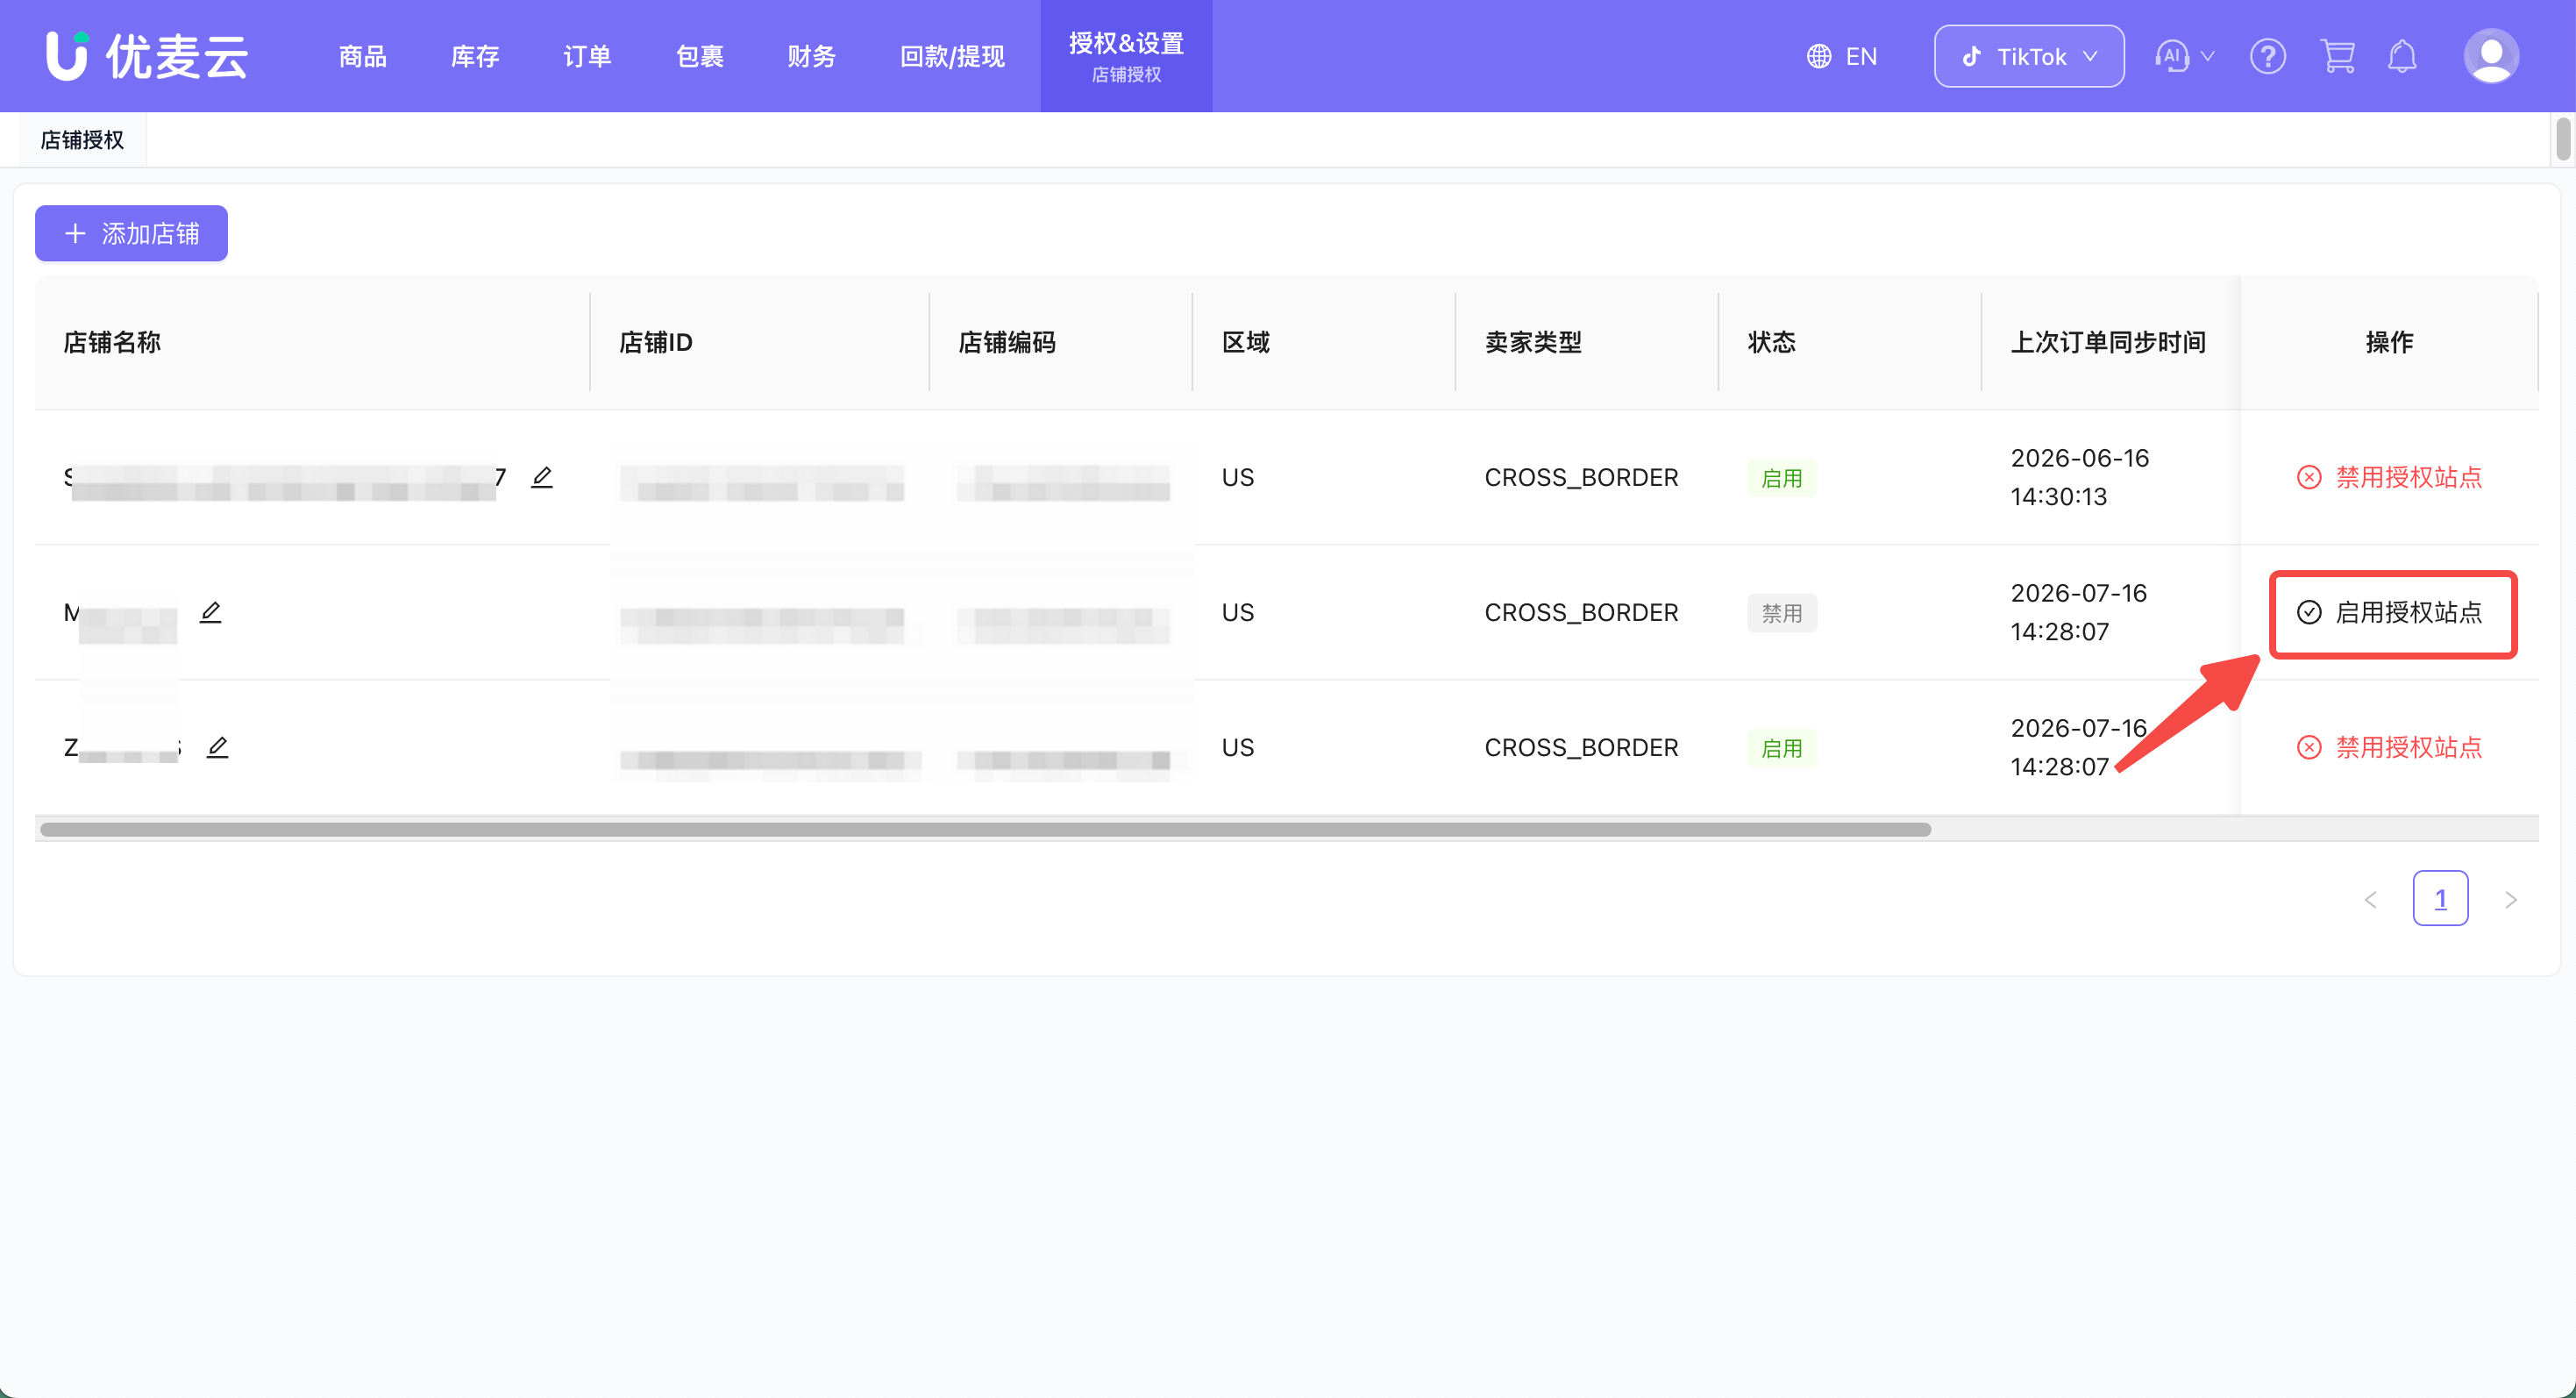The image size is (2576, 1398).
Task: Click the 2026-06-16 14:30:13 sync time
Action: (x=2080, y=477)
